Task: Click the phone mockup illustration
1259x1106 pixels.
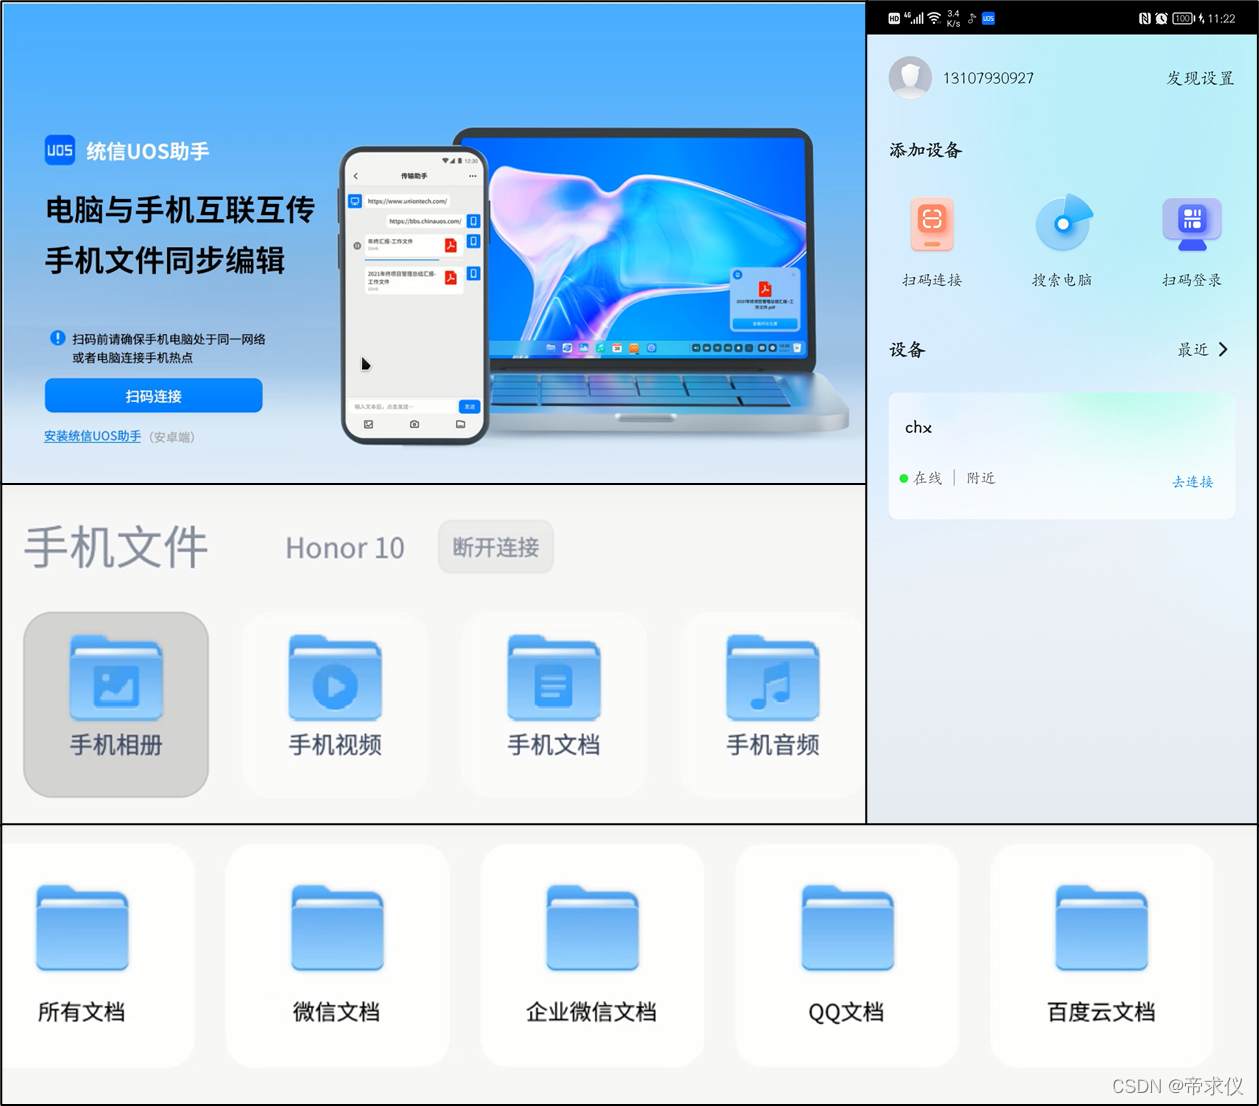Action: point(414,295)
